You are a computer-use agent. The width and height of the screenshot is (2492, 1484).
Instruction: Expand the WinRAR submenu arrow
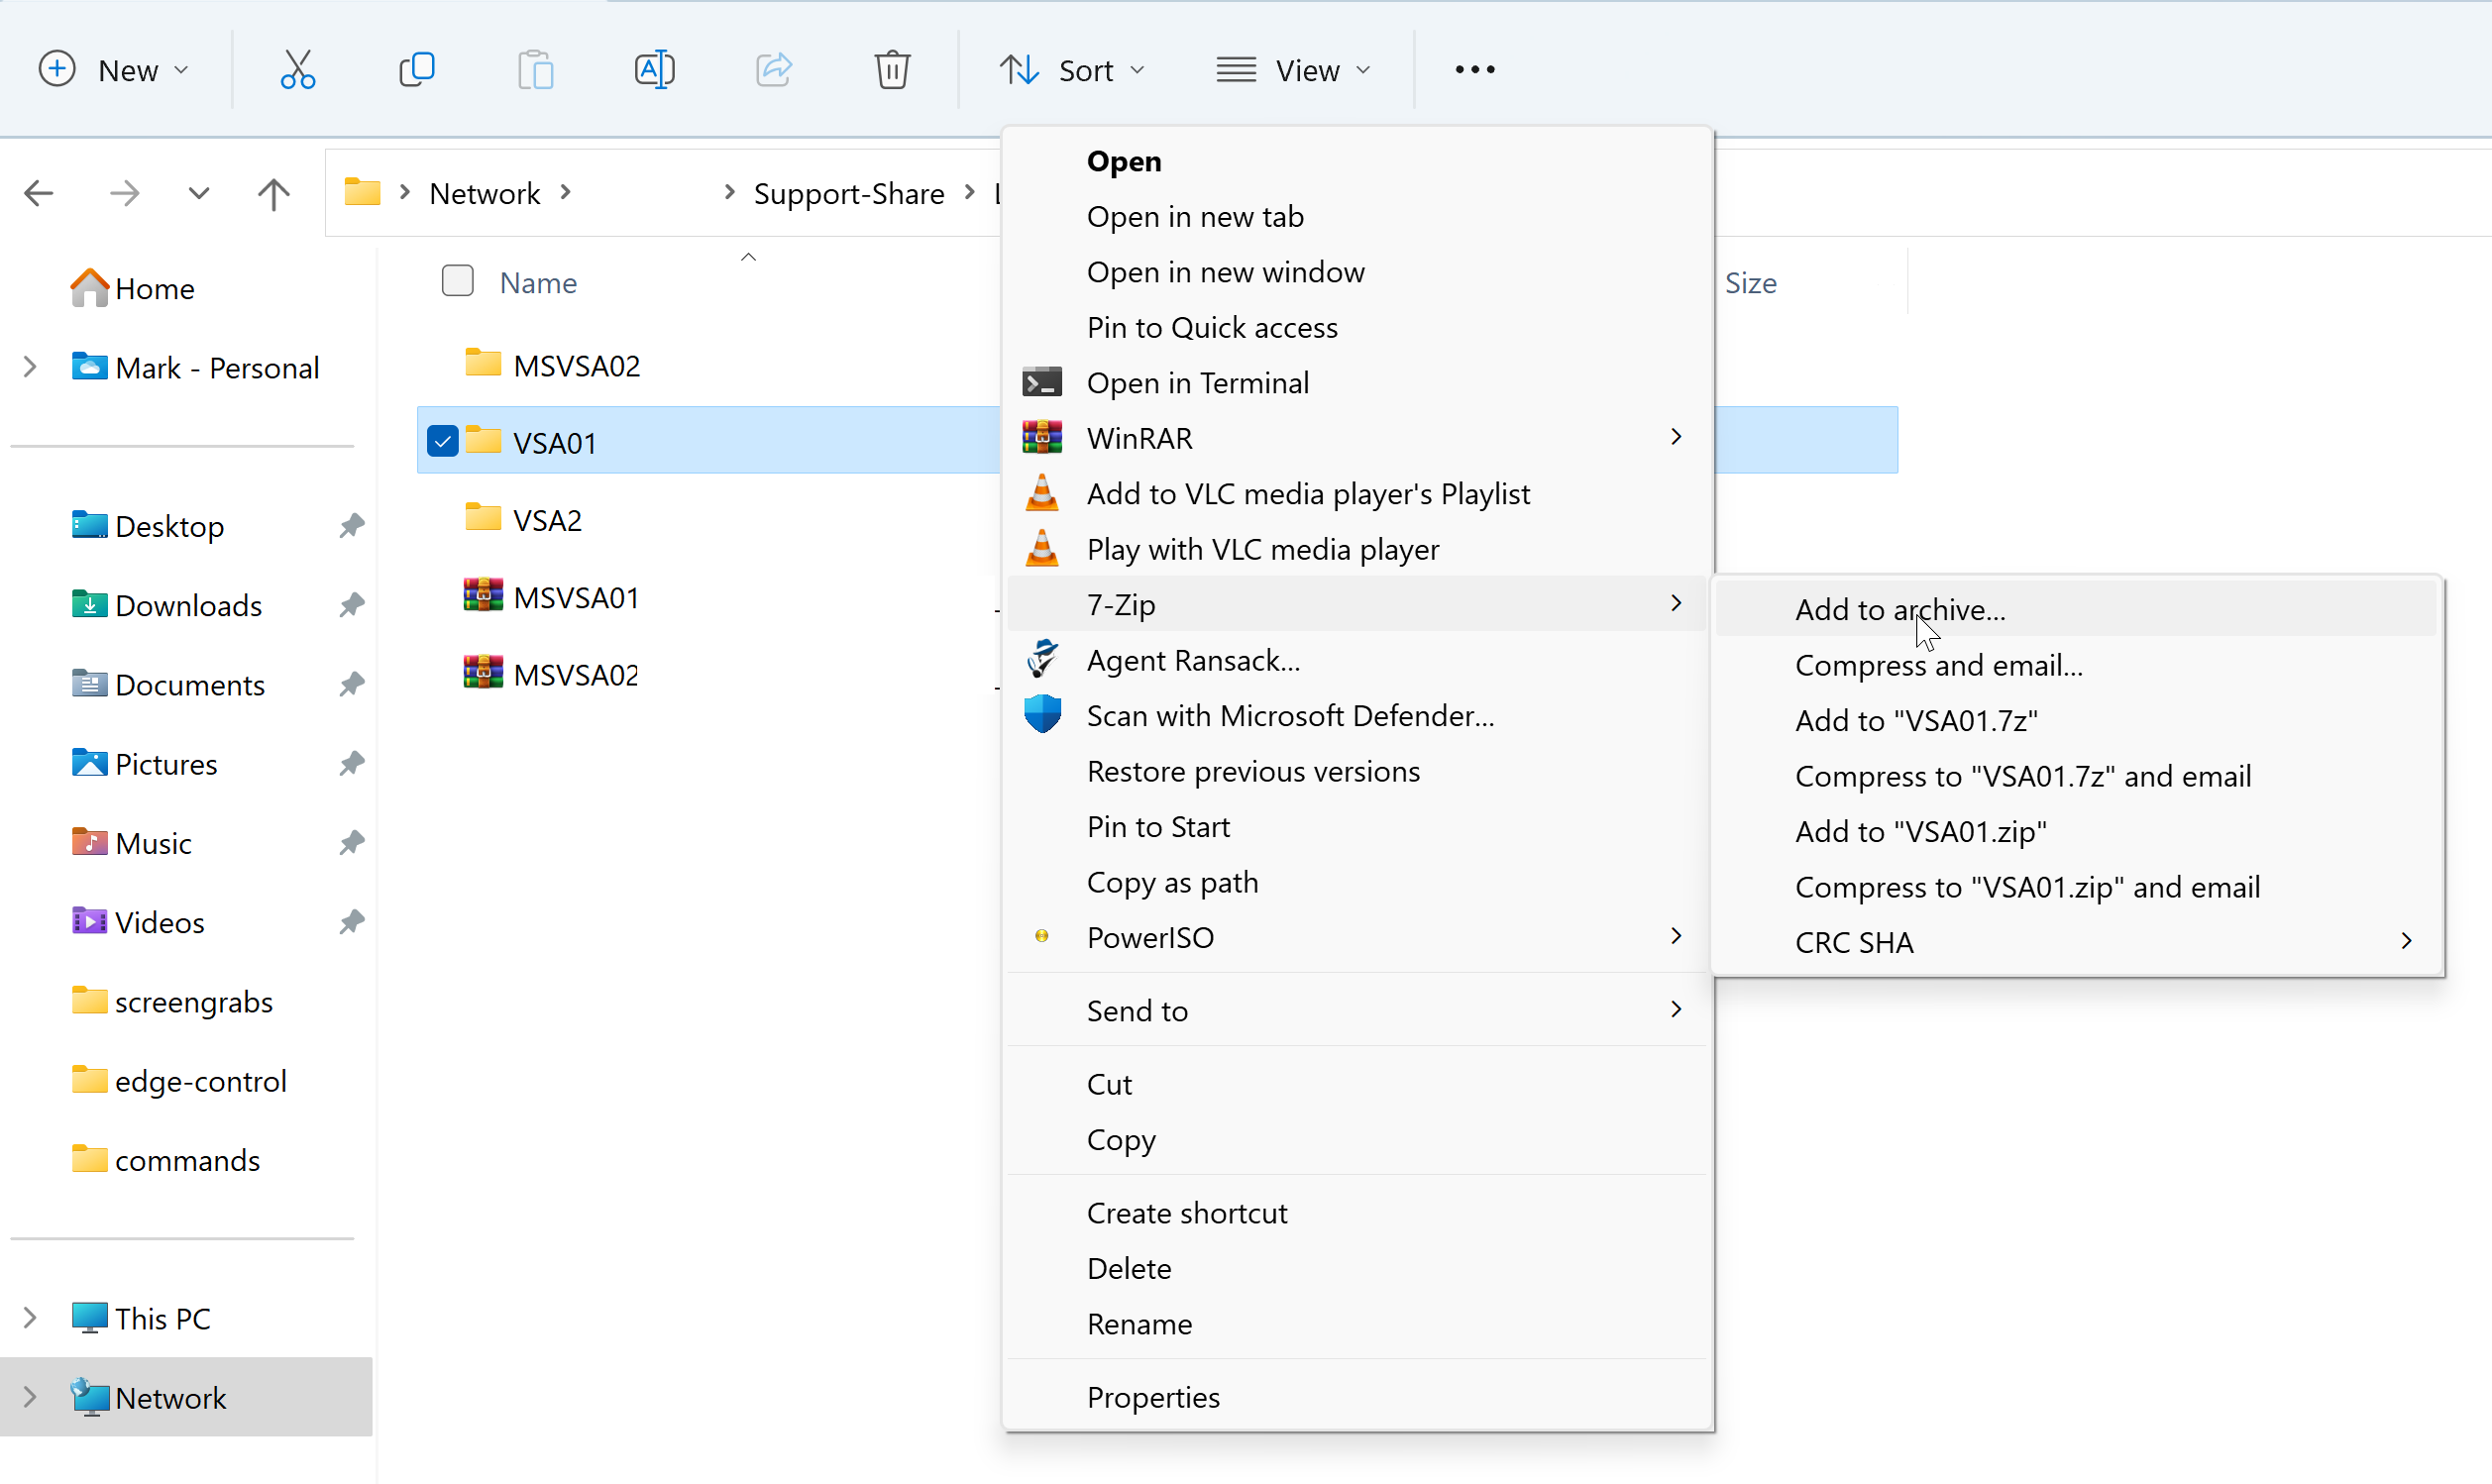[x=1676, y=437]
